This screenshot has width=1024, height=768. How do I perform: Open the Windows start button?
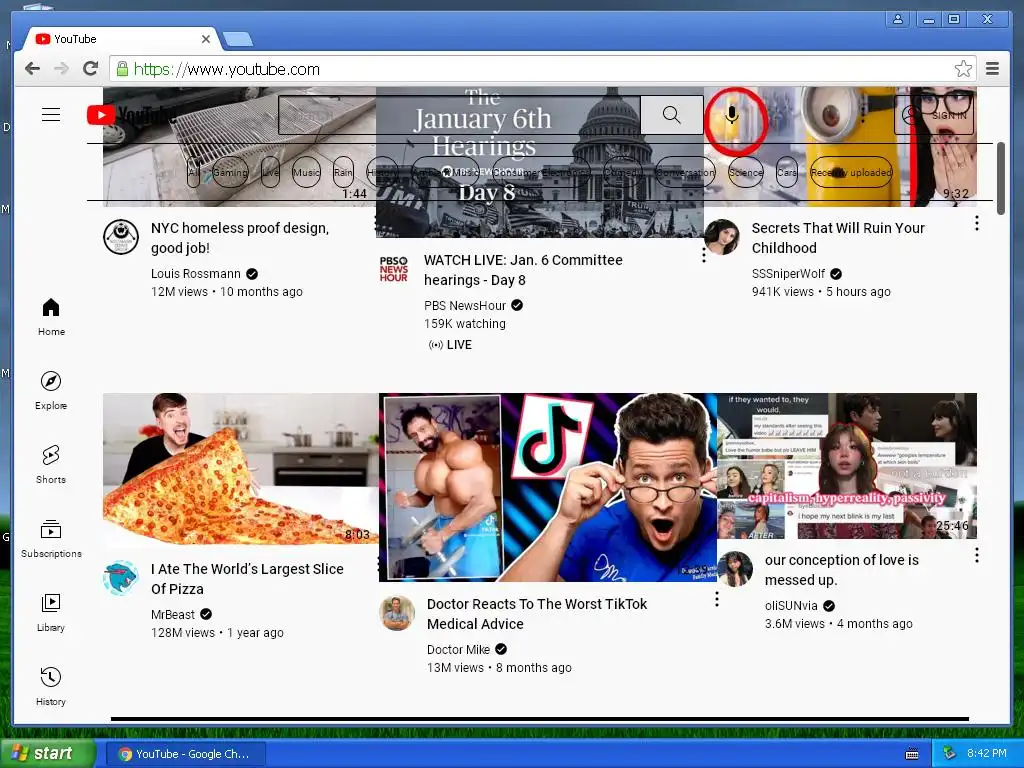coord(48,754)
